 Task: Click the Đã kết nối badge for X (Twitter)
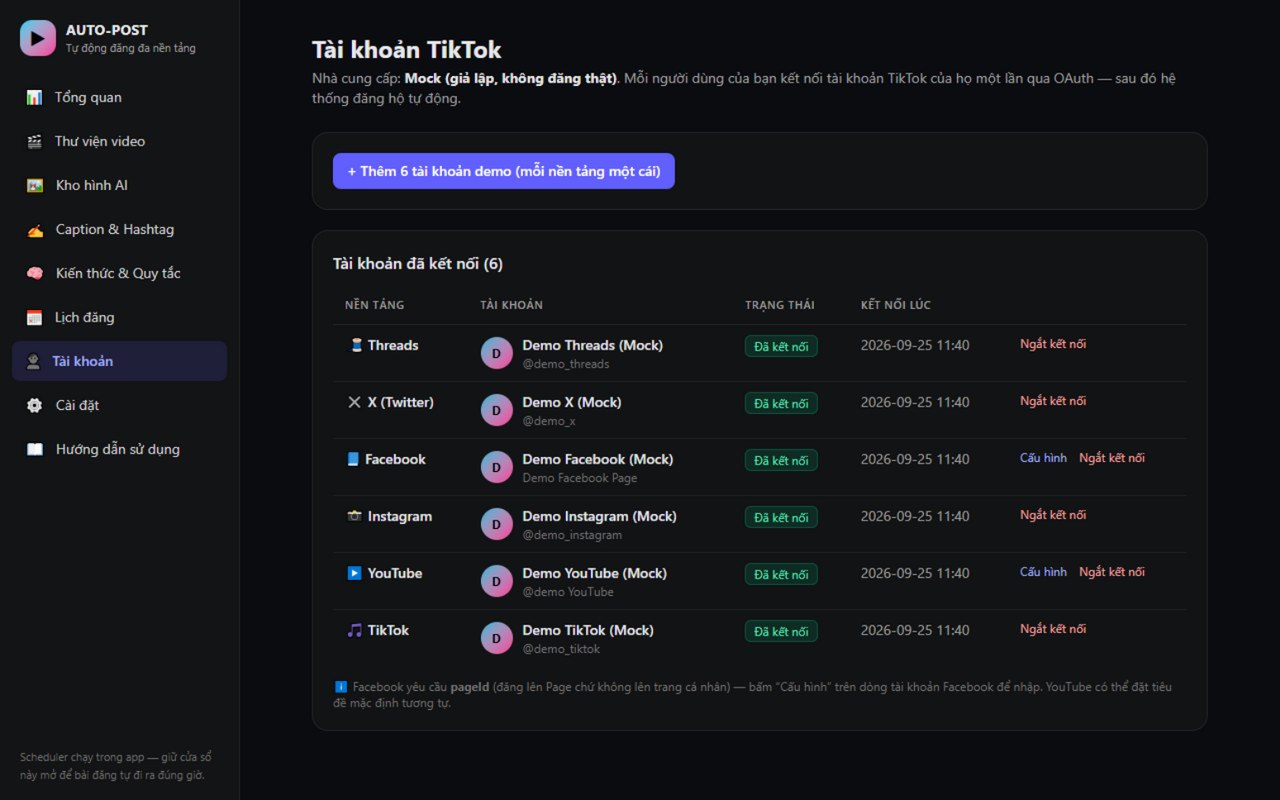[x=781, y=403]
